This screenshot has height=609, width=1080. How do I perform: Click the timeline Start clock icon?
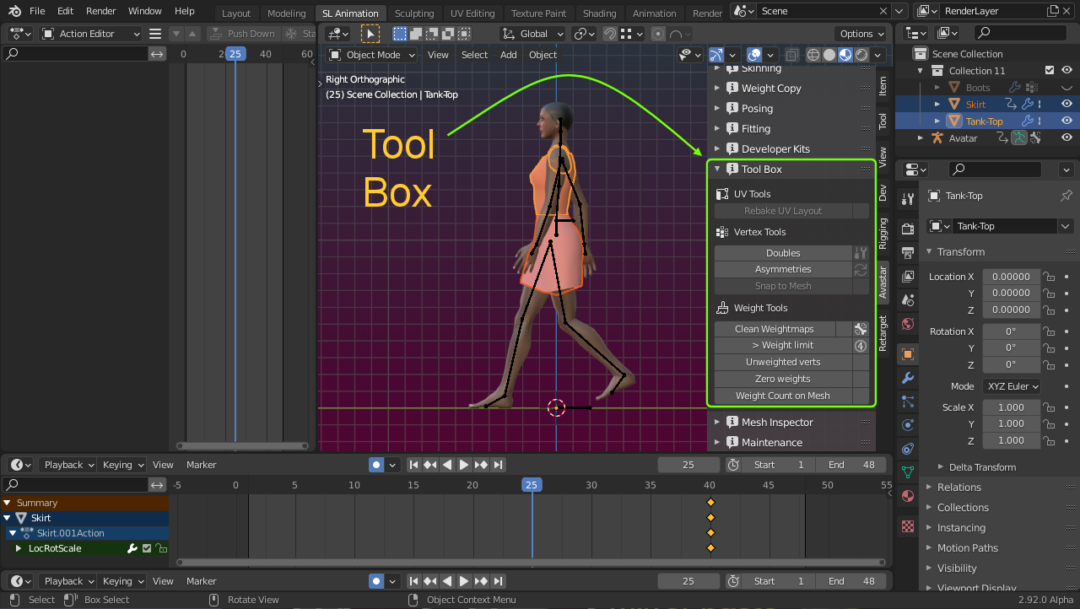pyautogui.click(x=733, y=465)
